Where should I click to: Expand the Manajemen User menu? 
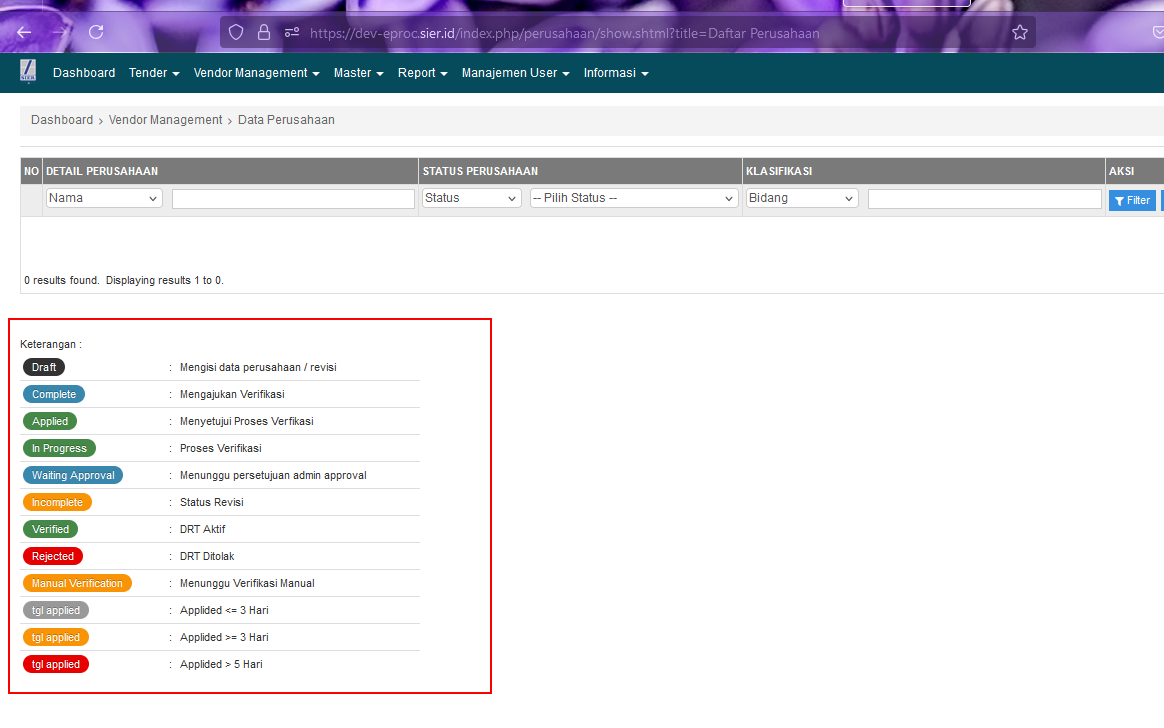(x=515, y=73)
